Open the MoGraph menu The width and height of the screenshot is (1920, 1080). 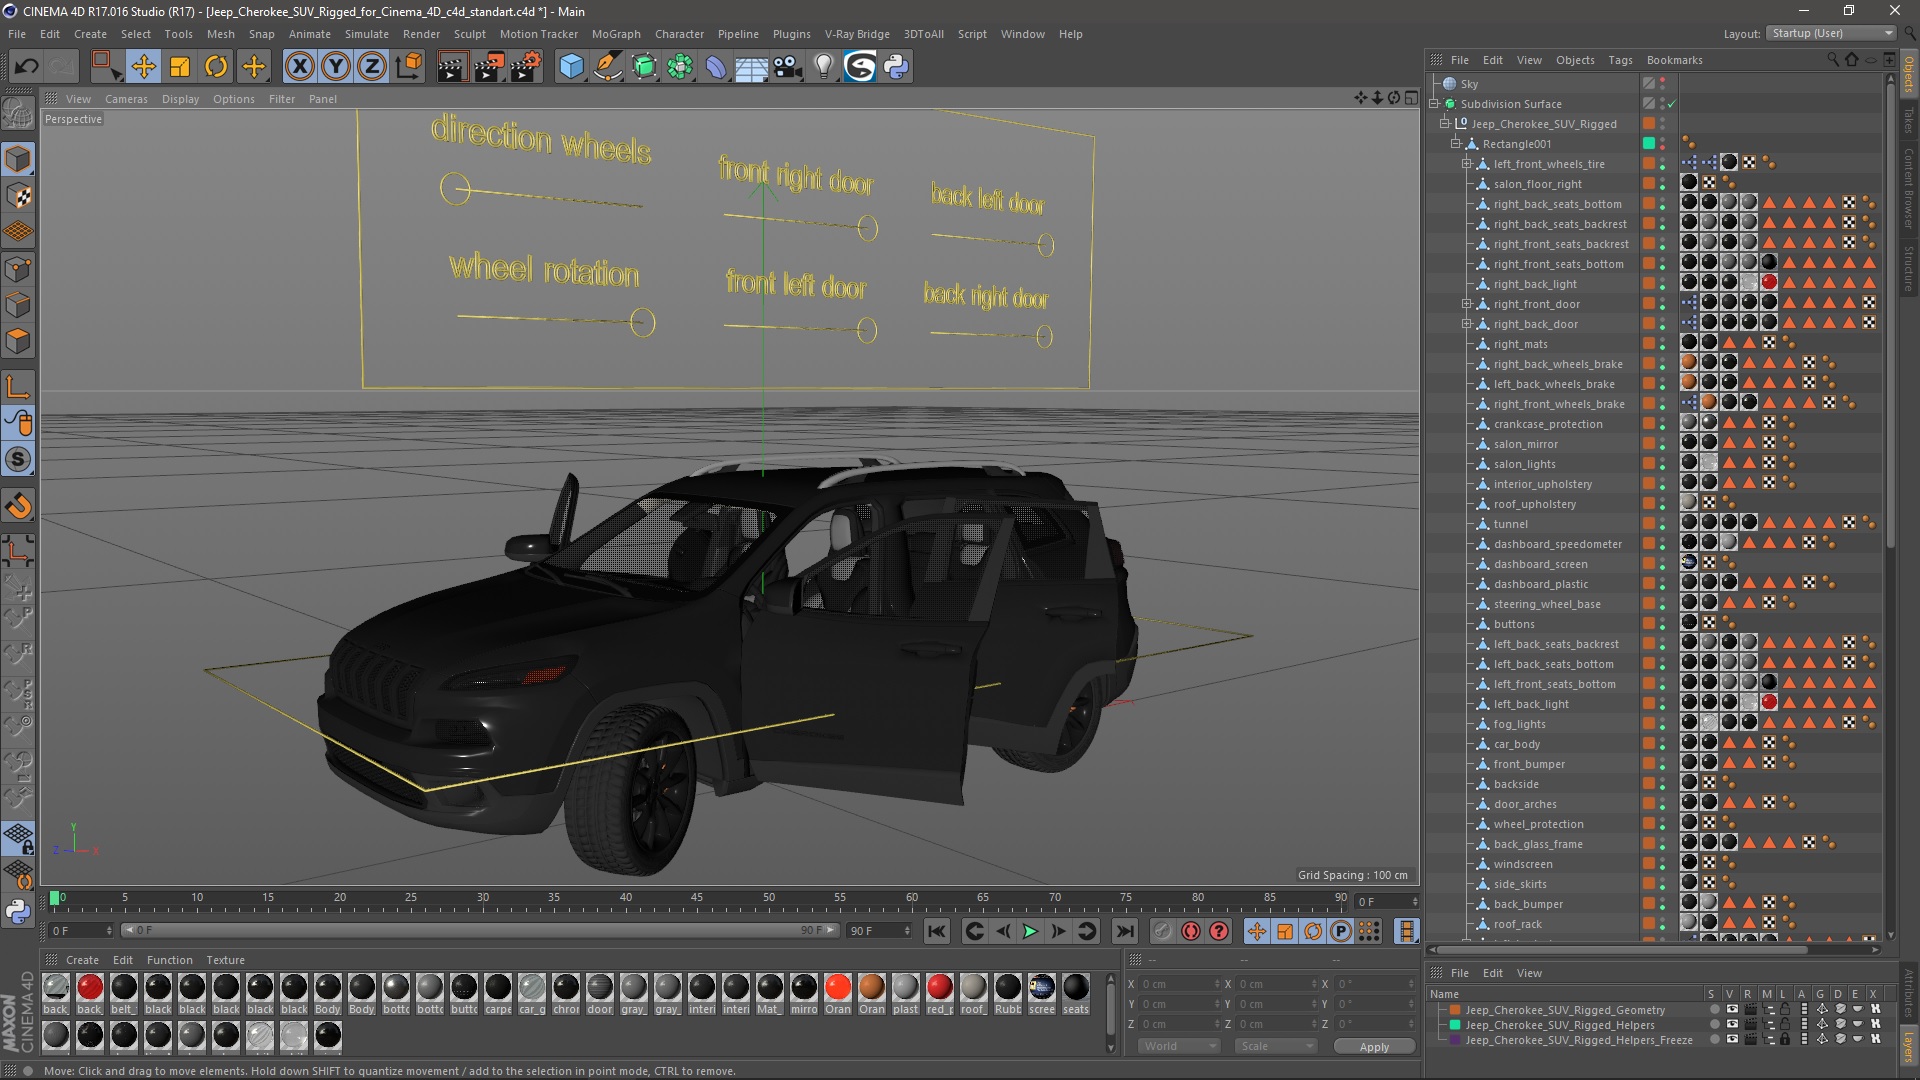pyautogui.click(x=615, y=34)
